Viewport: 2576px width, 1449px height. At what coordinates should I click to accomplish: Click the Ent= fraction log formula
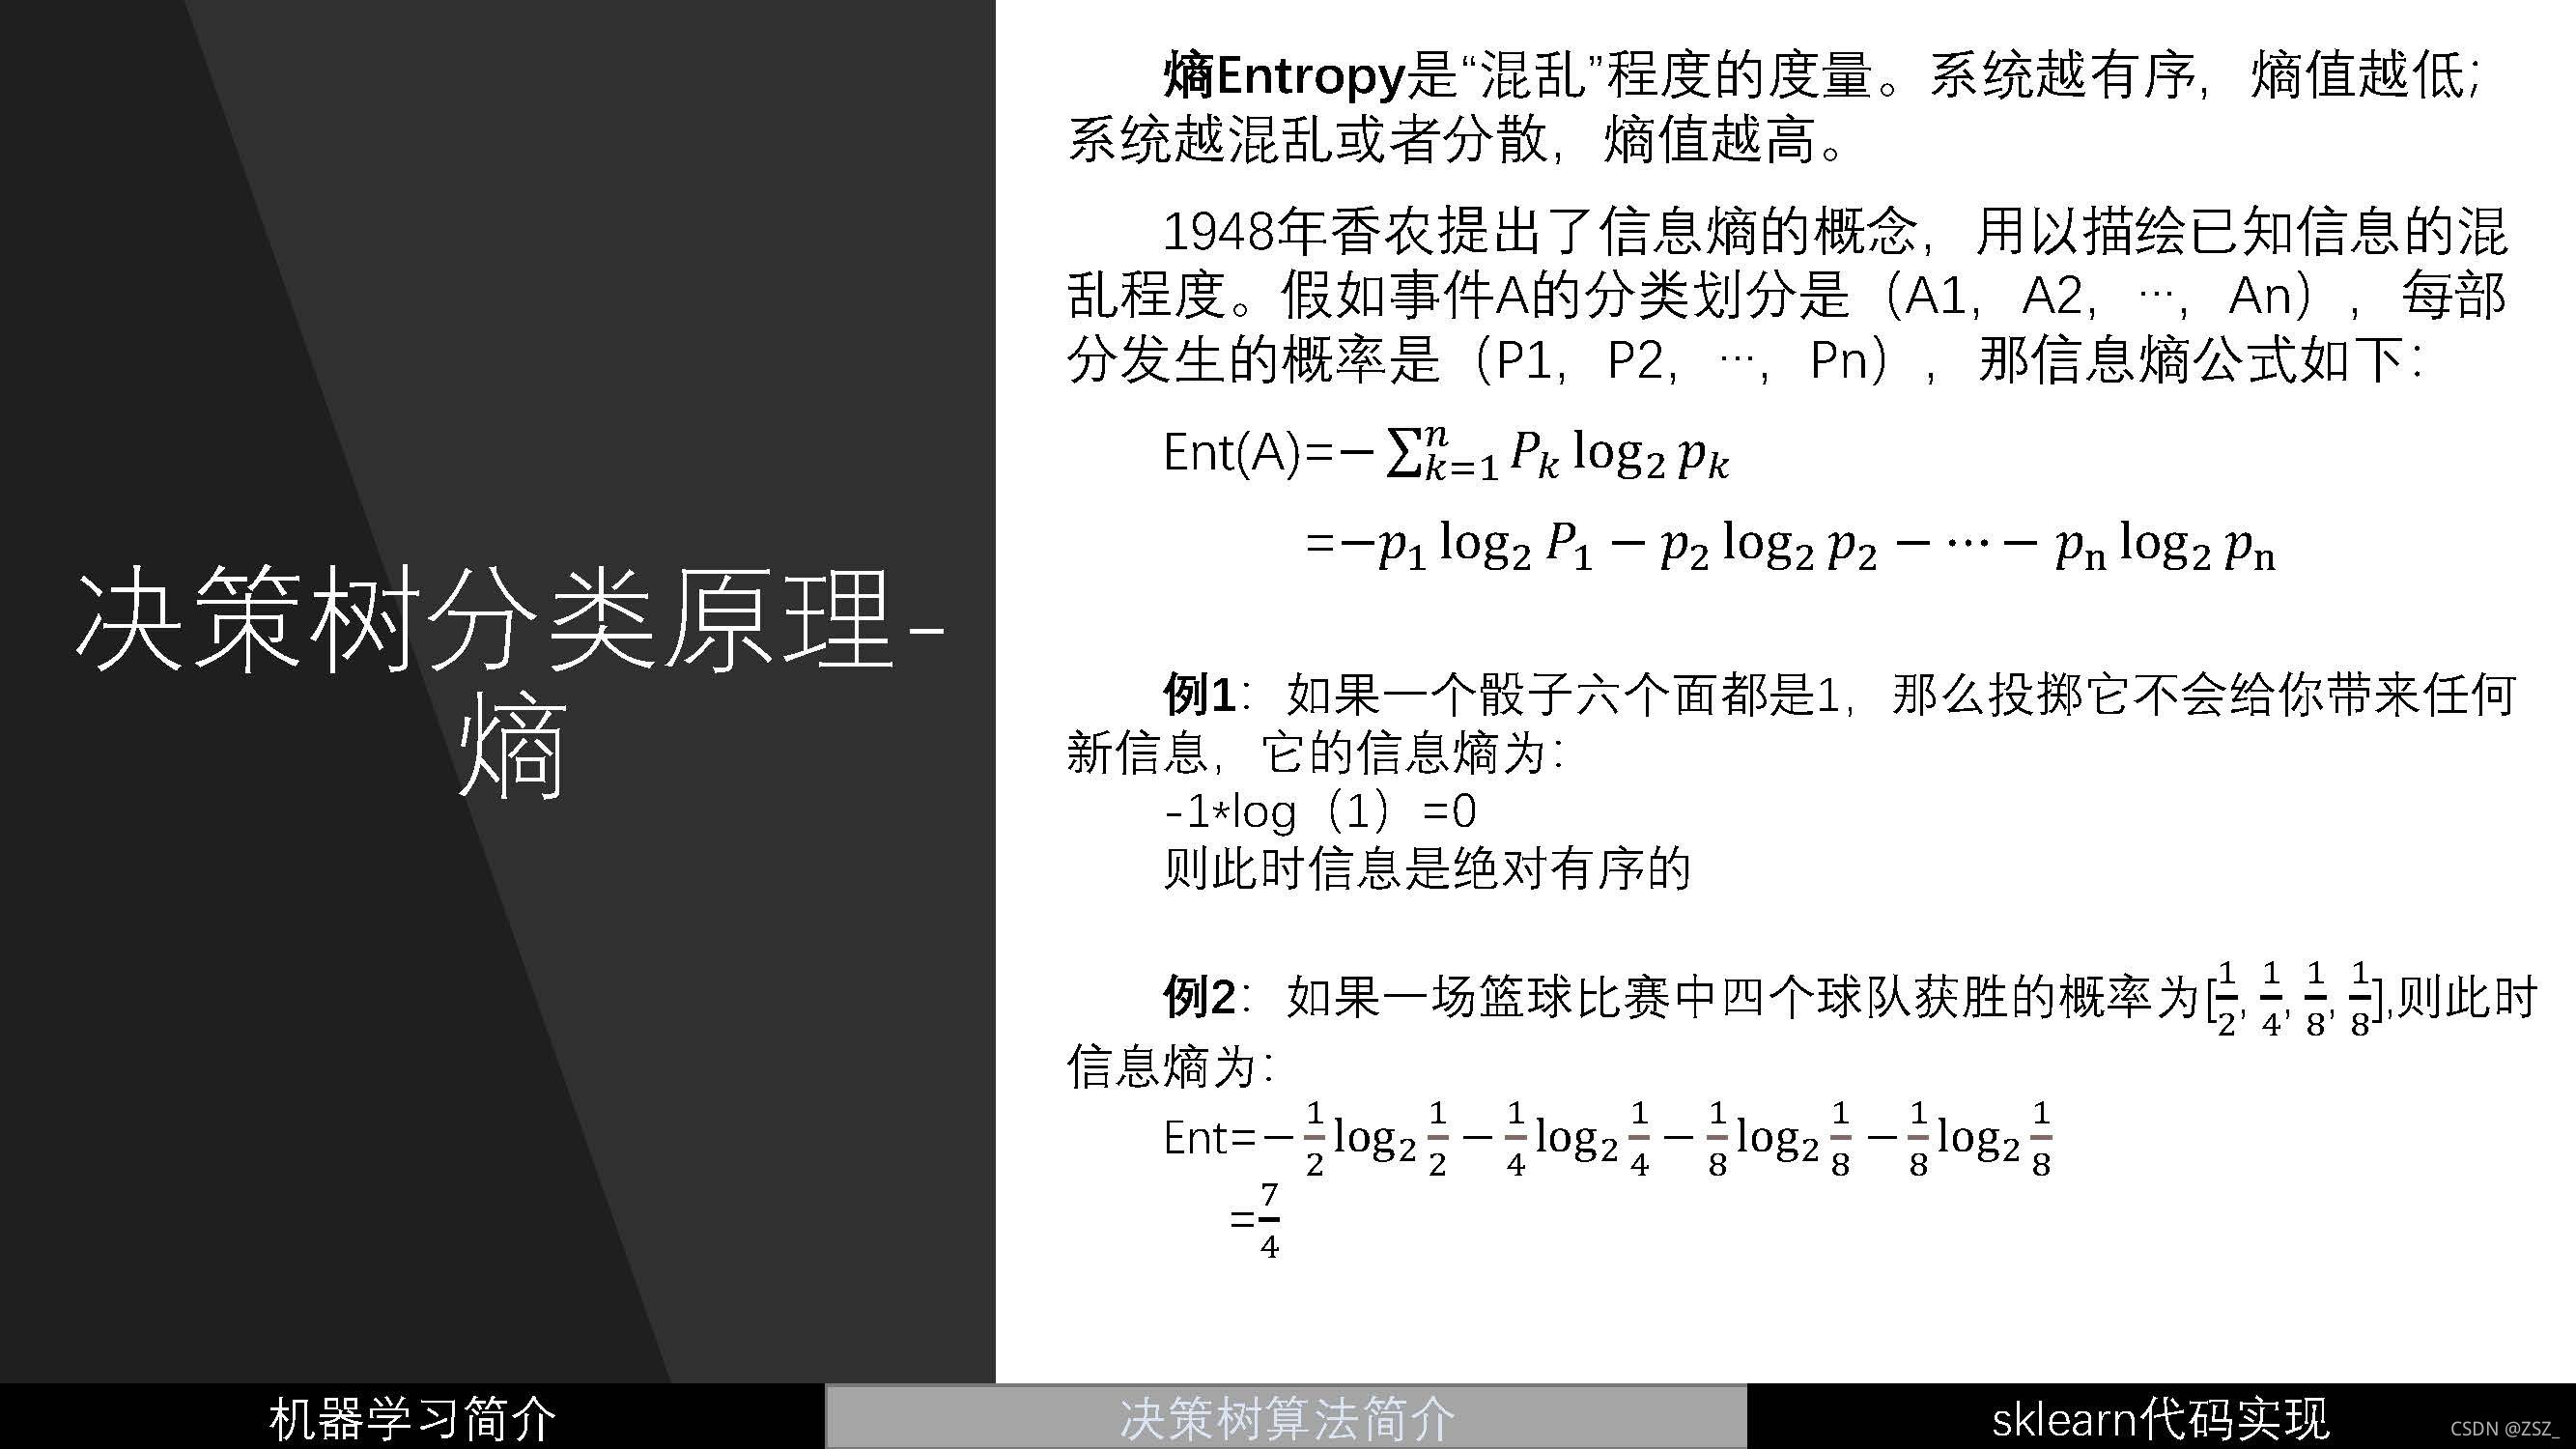click(x=1608, y=1139)
